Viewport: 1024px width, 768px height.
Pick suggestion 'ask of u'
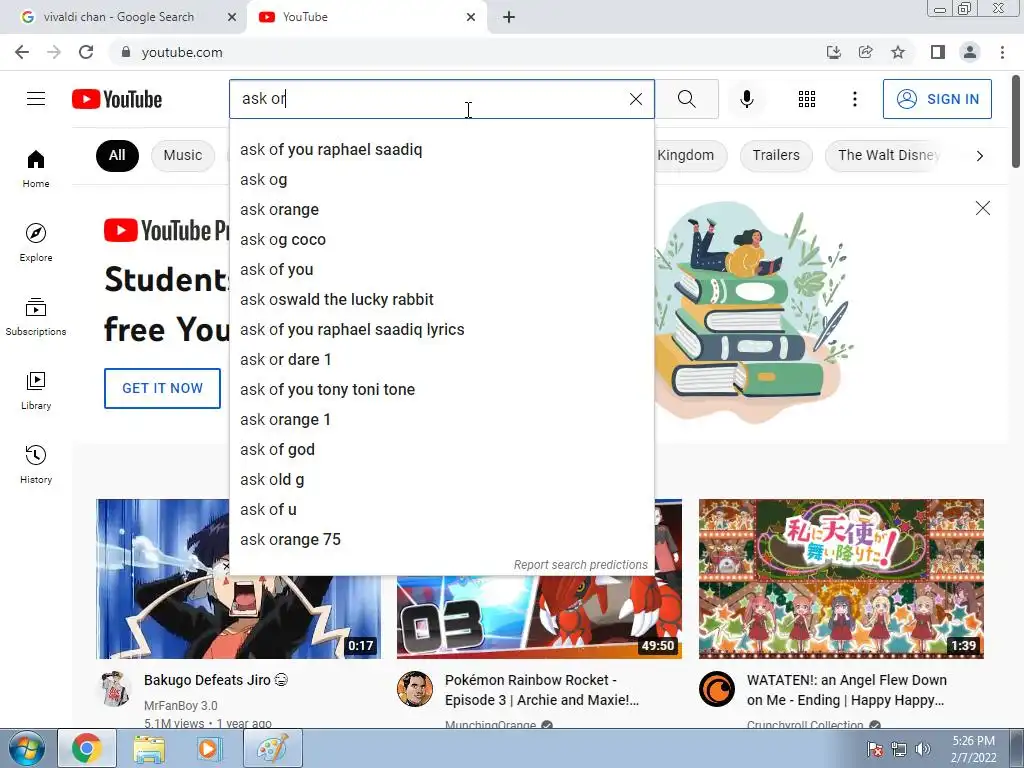(x=441, y=510)
